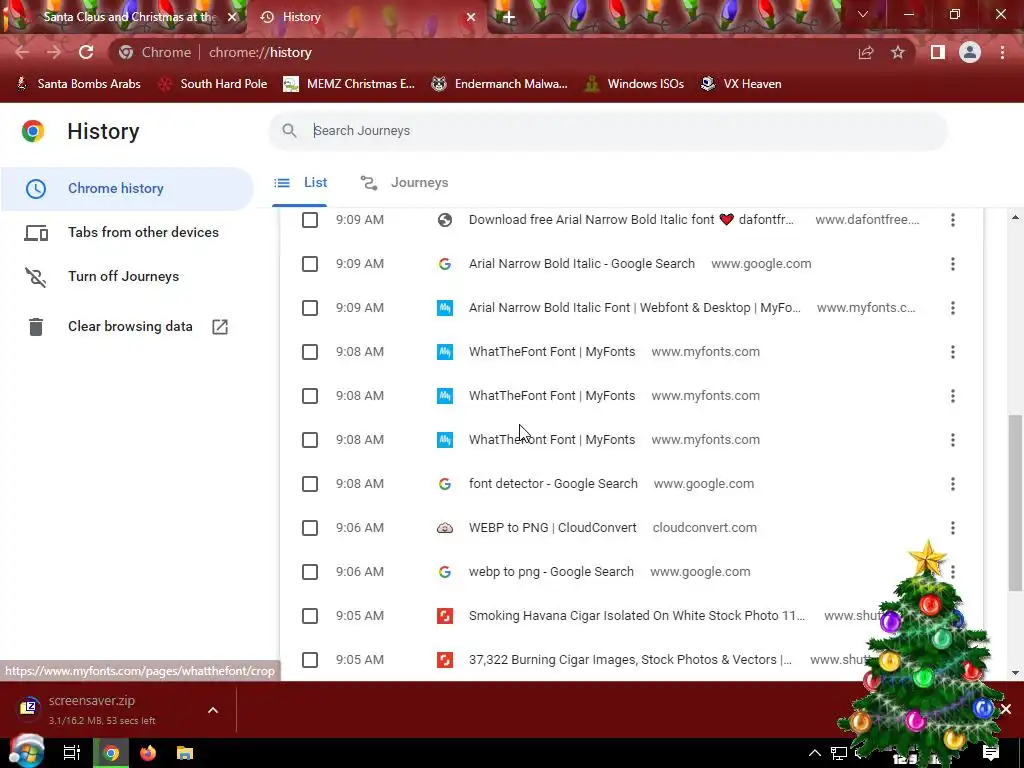The height and width of the screenshot is (768, 1024).
Task: Click Google favicon on webp to png row
Action: 445,572
